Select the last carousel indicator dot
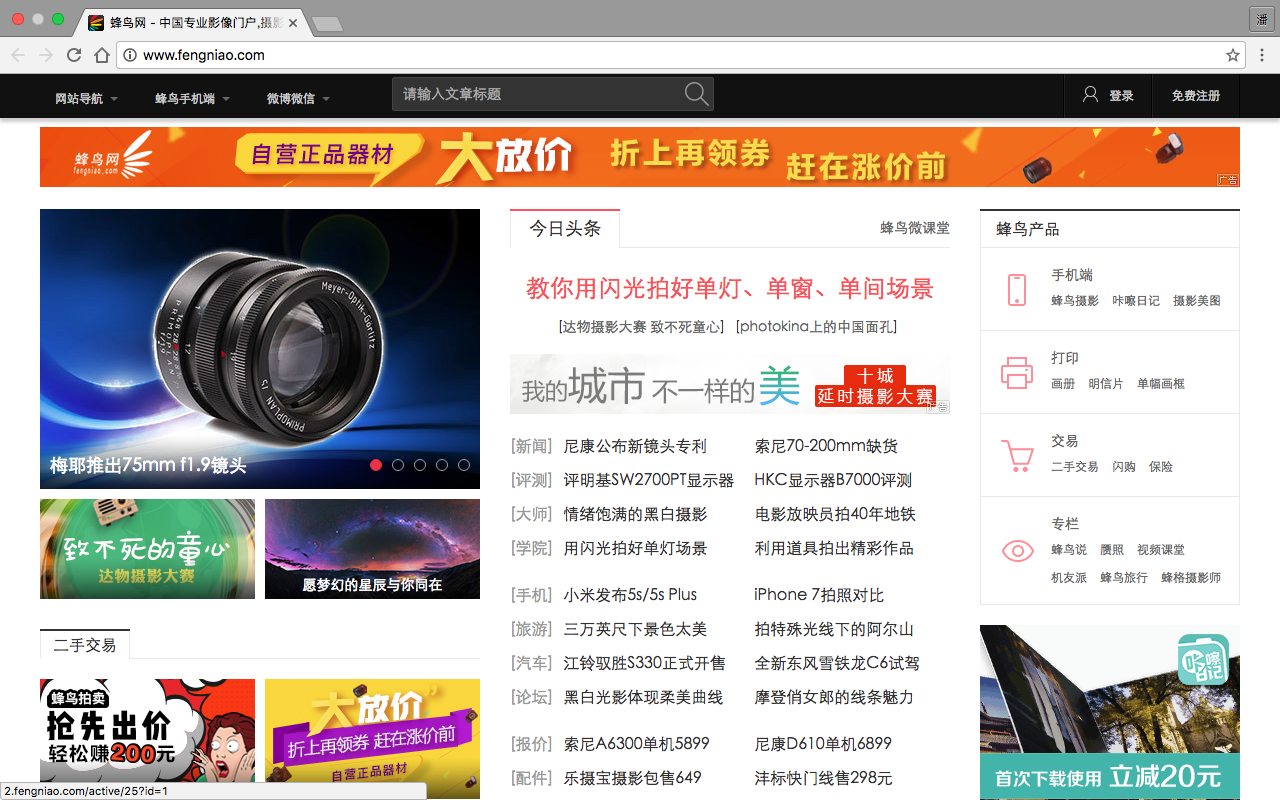1280x800 pixels. [464, 464]
